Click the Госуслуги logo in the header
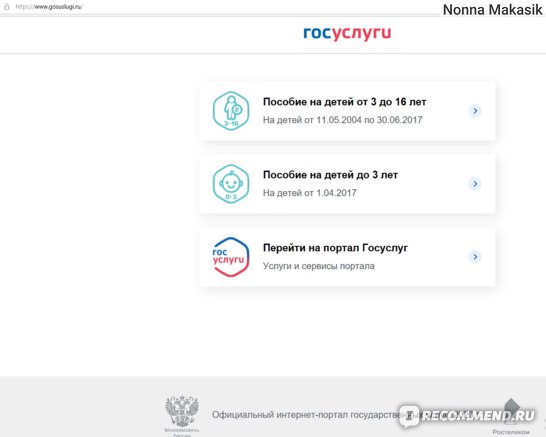This screenshot has width=546, height=437. pos(347,33)
